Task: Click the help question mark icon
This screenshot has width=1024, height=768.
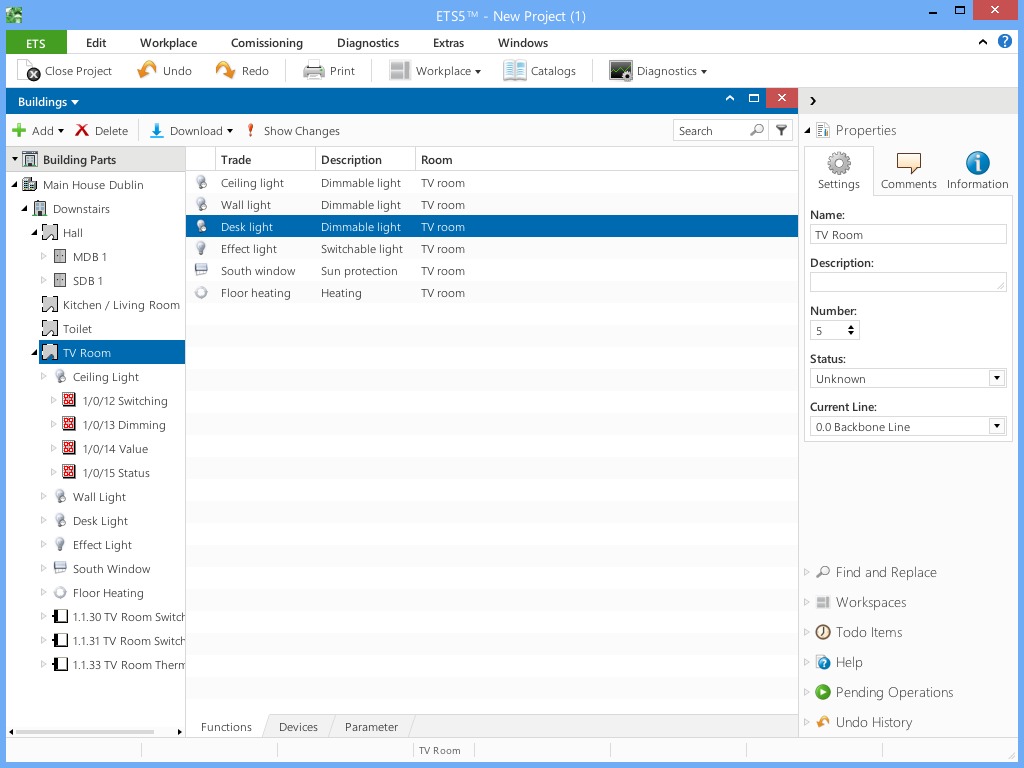Action: tap(1004, 43)
